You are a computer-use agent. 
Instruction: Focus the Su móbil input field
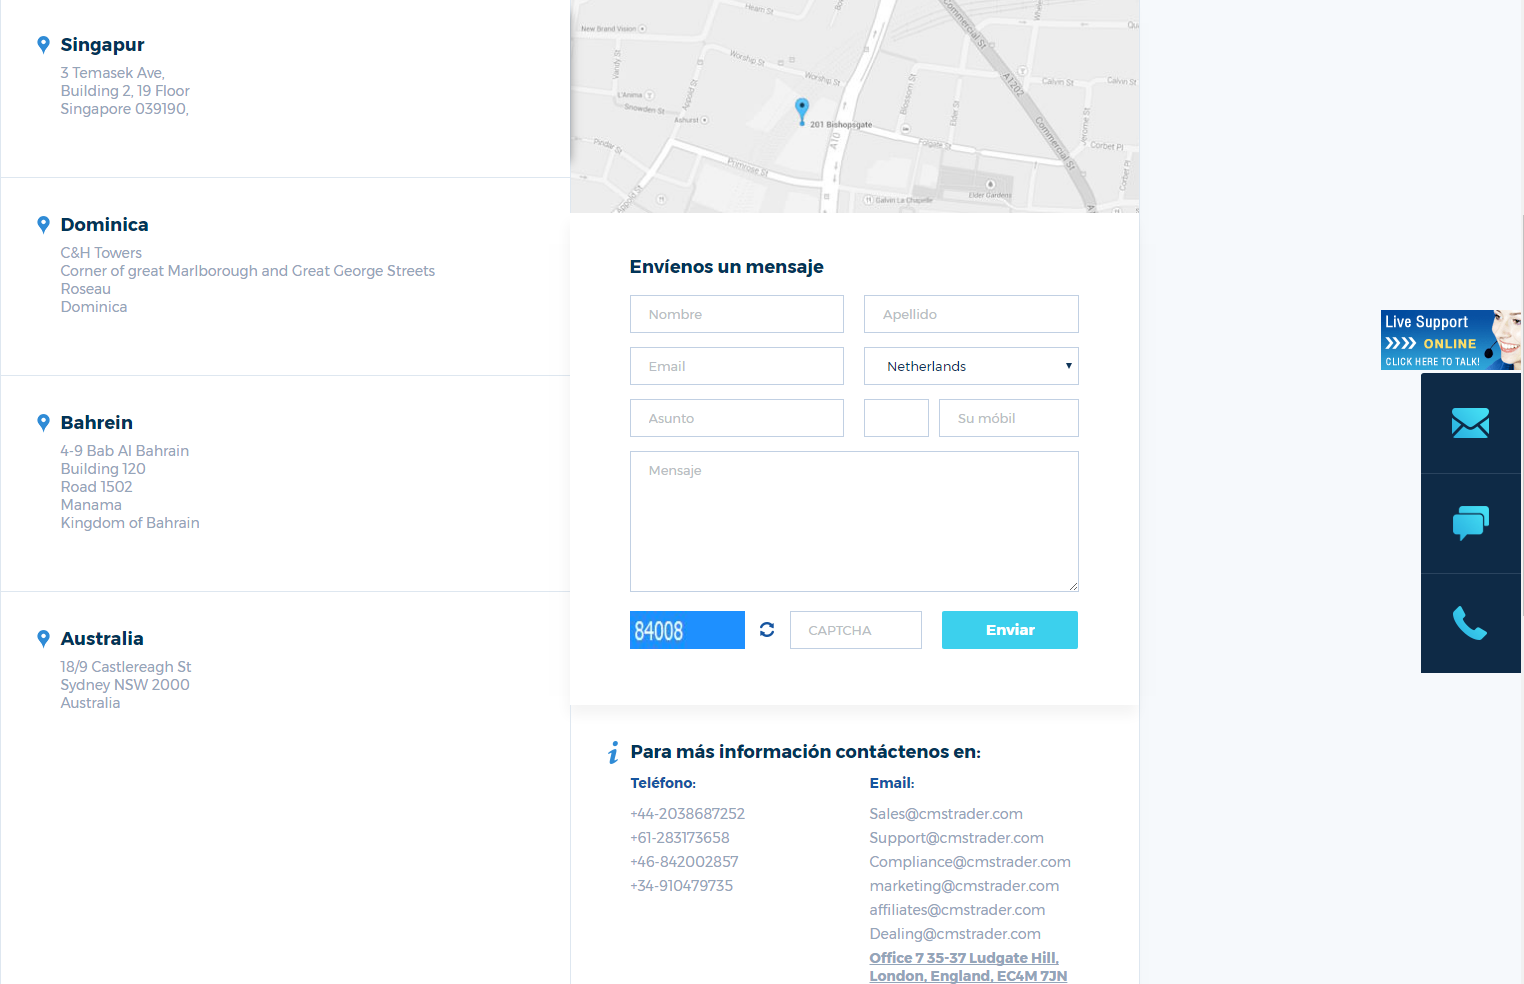pyautogui.click(x=1009, y=418)
